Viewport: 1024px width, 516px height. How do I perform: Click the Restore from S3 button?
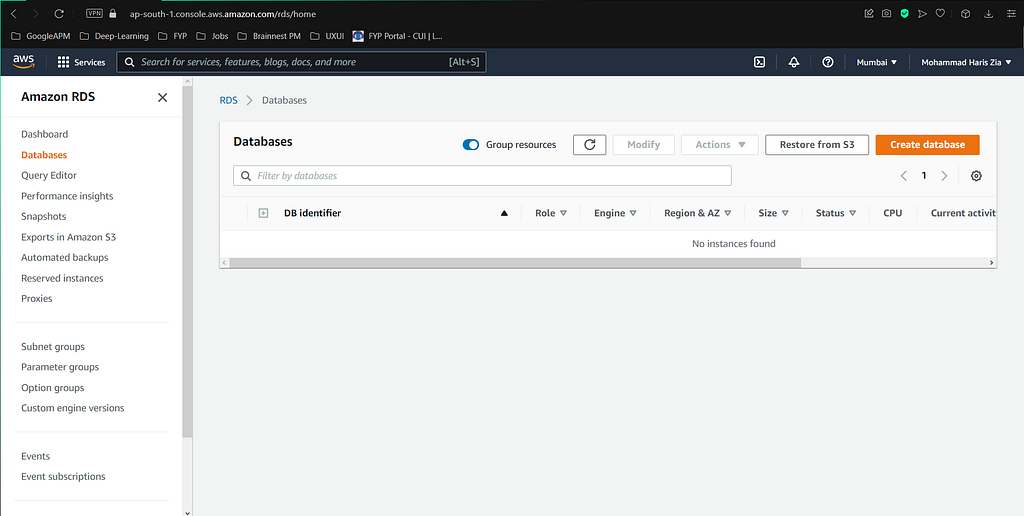[817, 144]
